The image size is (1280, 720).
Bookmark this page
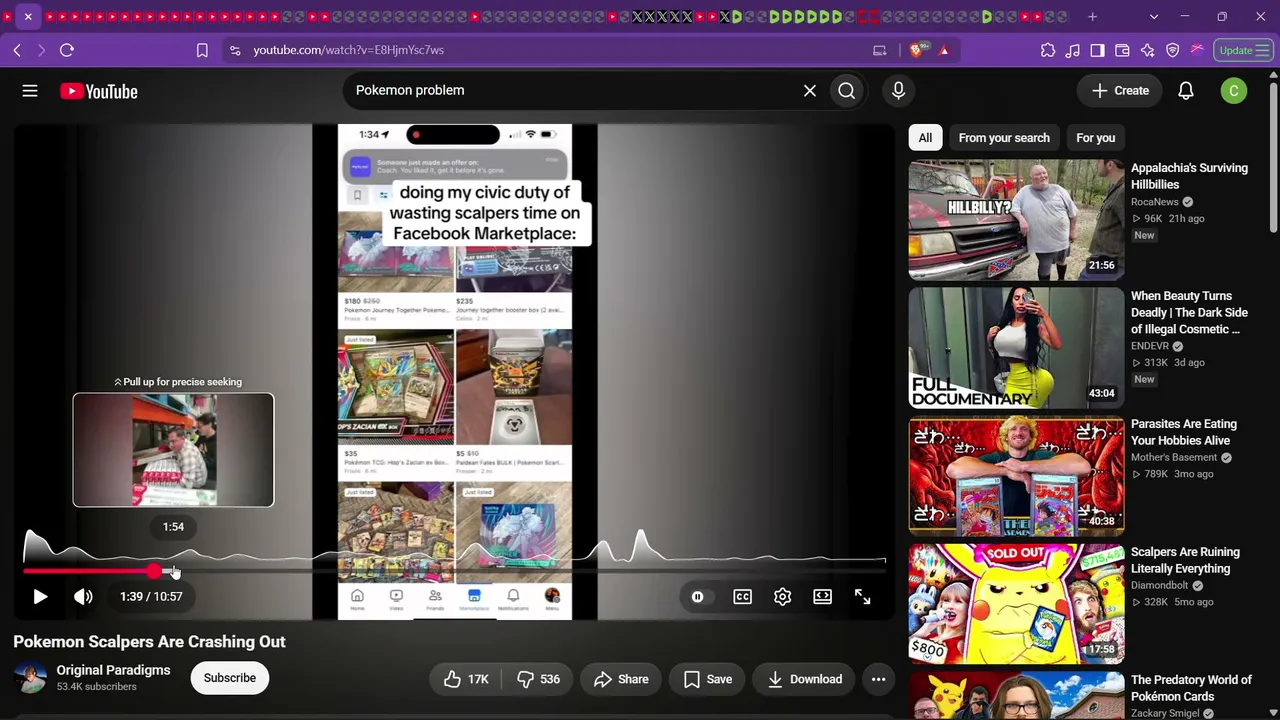(202, 50)
